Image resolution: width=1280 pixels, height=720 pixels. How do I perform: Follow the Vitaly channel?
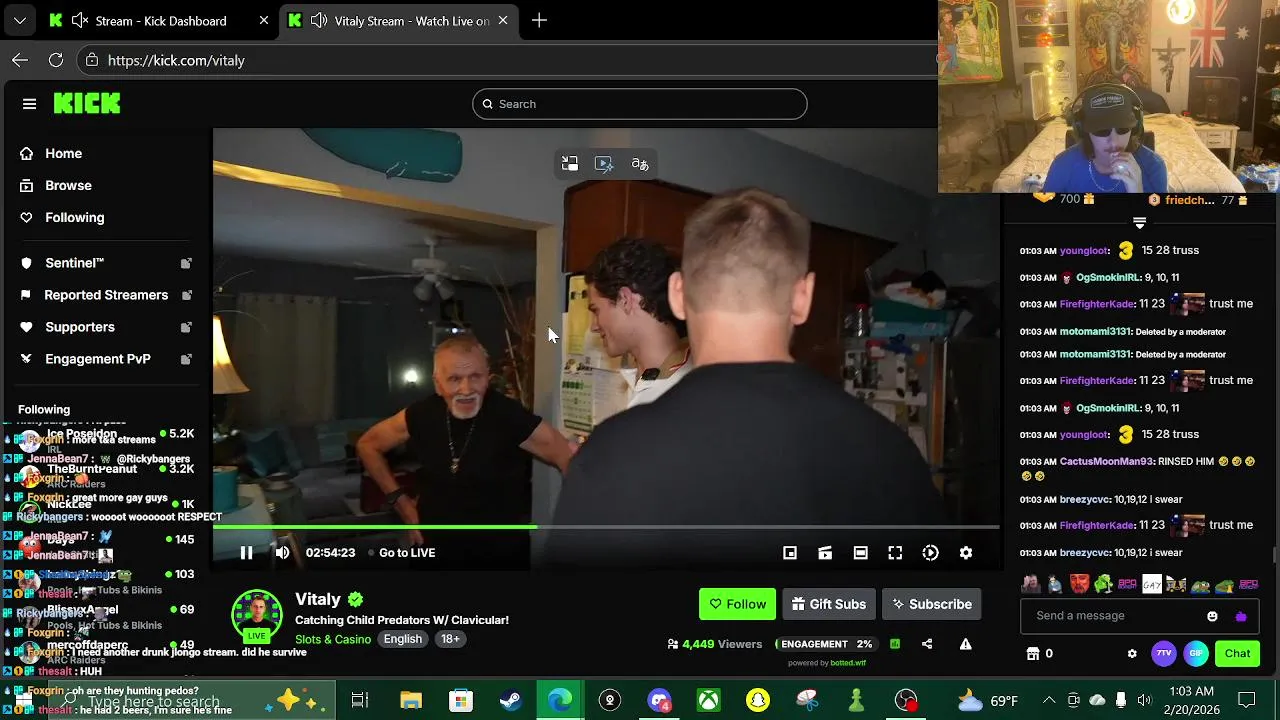tap(737, 604)
